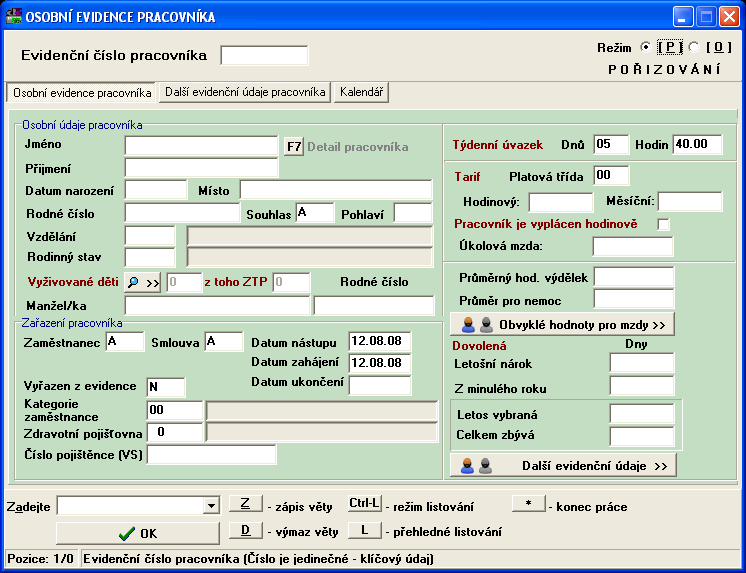The height and width of the screenshot is (573, 746).
Task: Click the Celkem zbývá field
Action: (642, 436)
